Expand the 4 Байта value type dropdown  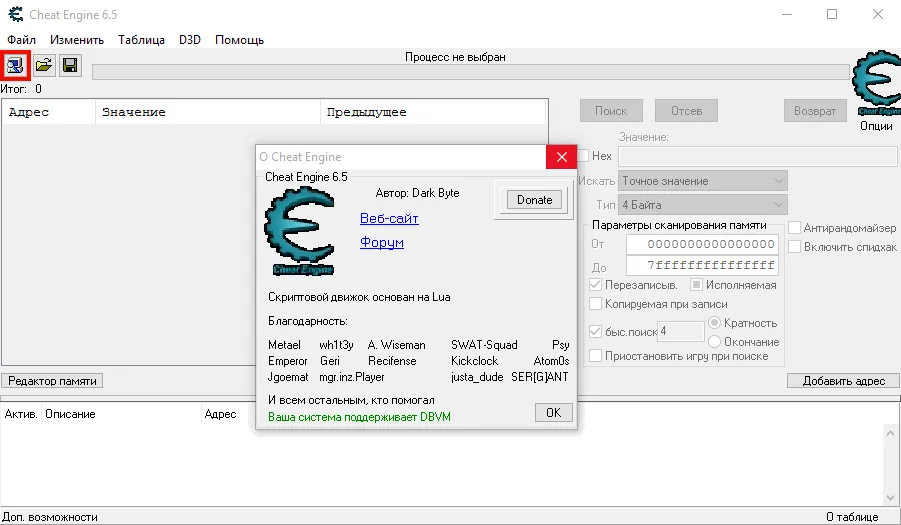pos(702,205)
